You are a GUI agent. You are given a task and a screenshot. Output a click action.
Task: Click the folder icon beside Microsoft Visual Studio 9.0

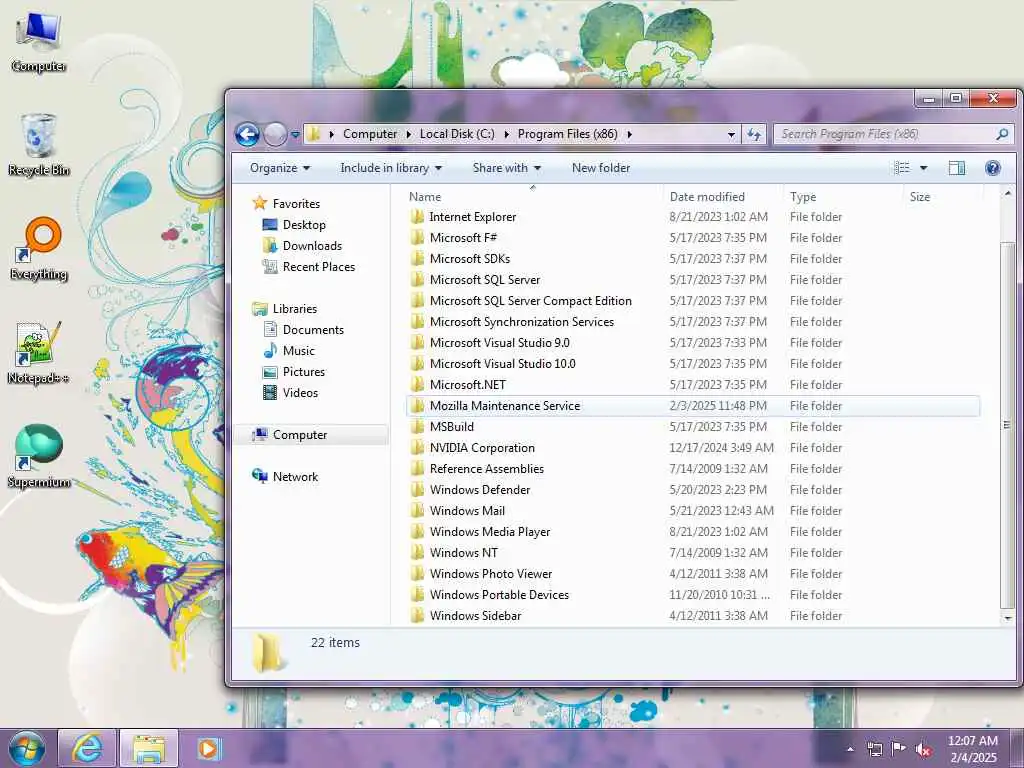pos(417,342)
